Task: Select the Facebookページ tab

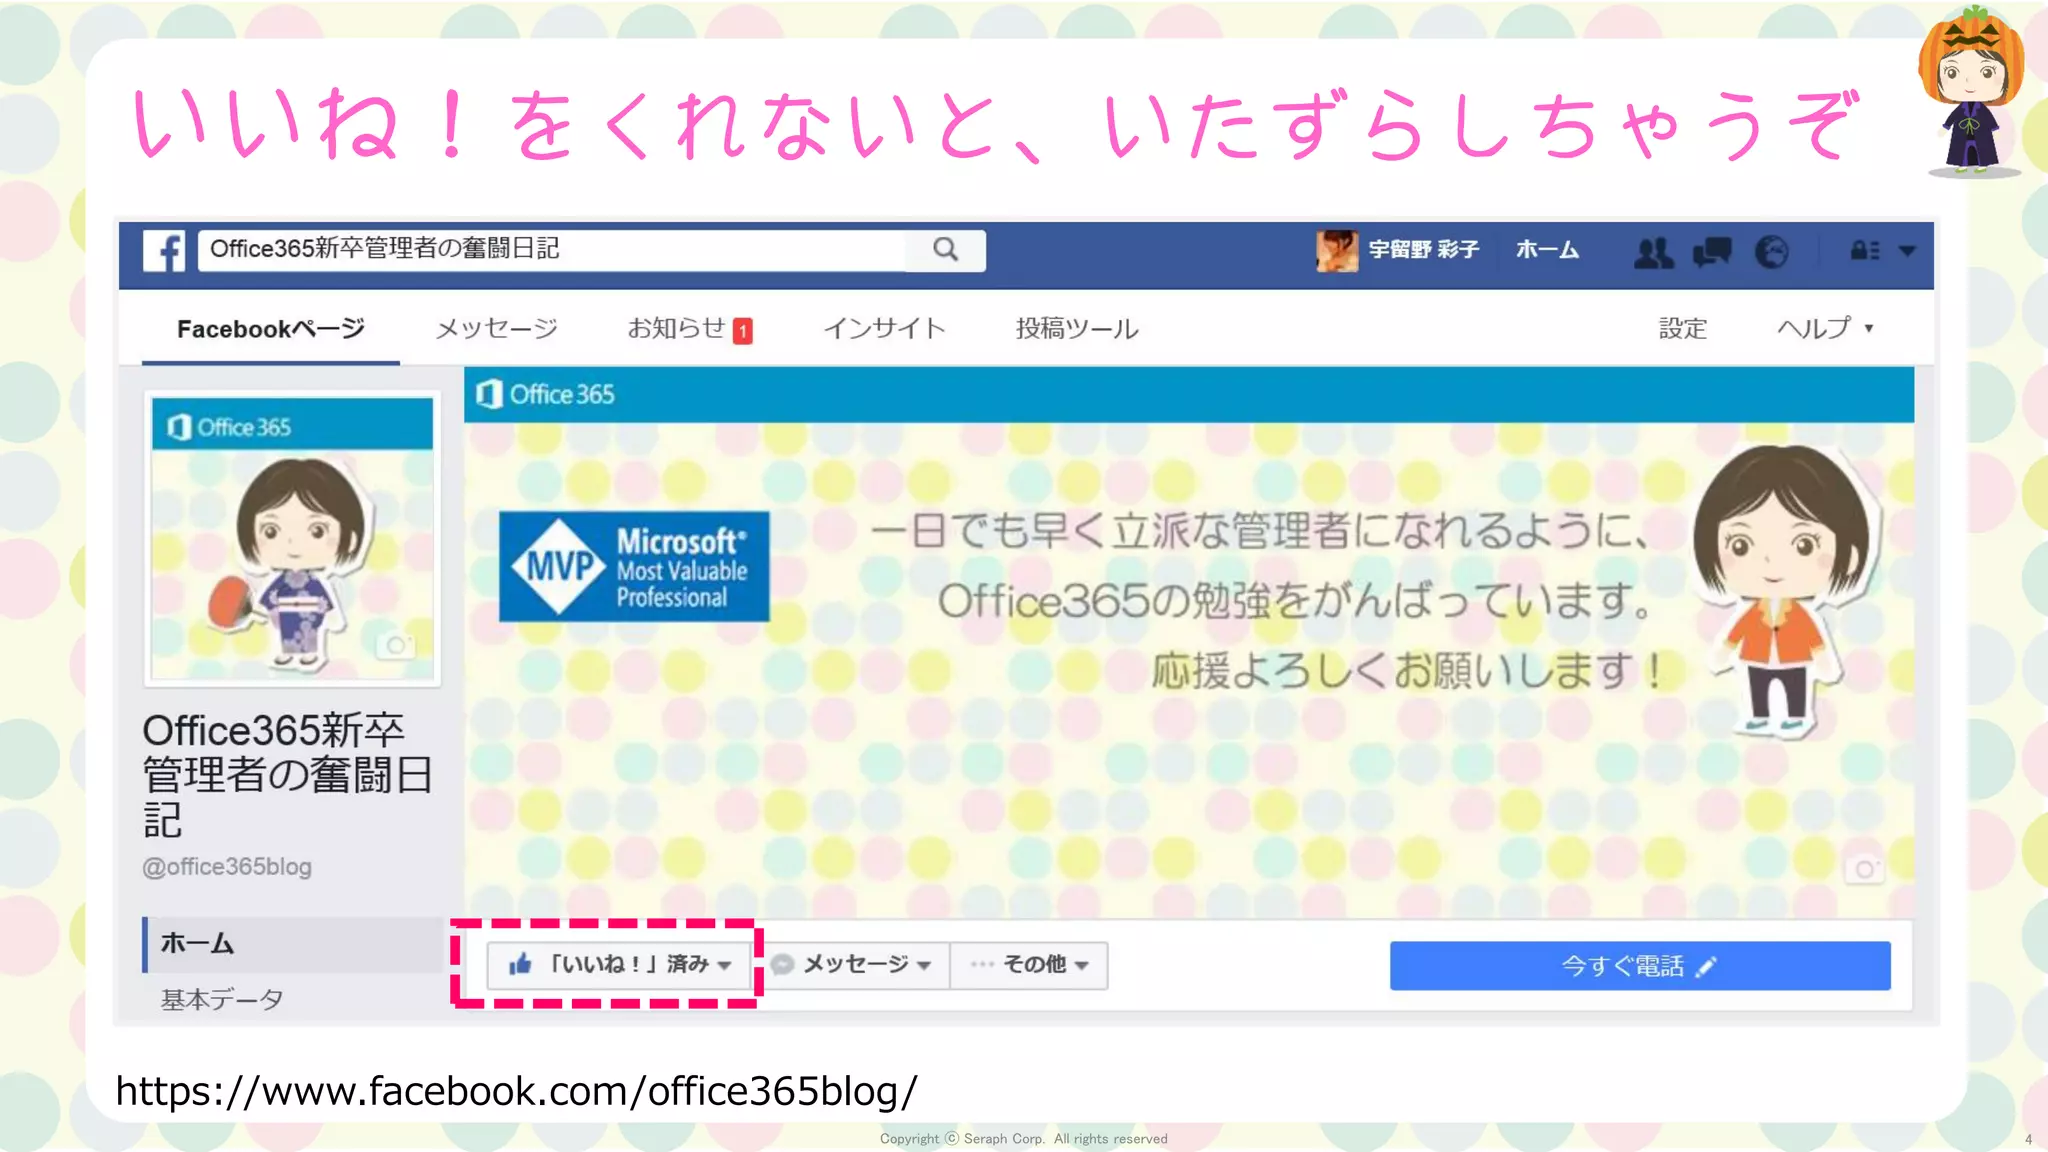Action: pyautogui.click(x=271, y=329)
